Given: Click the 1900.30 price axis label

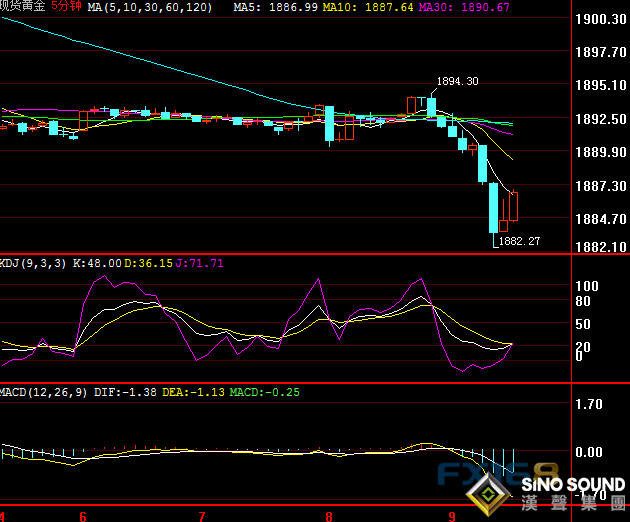Looking at the screenshot, I should 602,19.
